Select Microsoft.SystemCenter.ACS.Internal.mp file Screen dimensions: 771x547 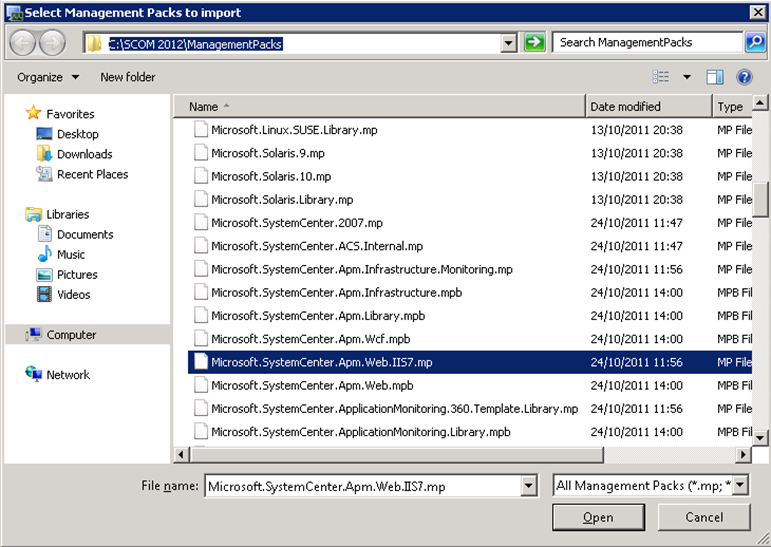317,246
